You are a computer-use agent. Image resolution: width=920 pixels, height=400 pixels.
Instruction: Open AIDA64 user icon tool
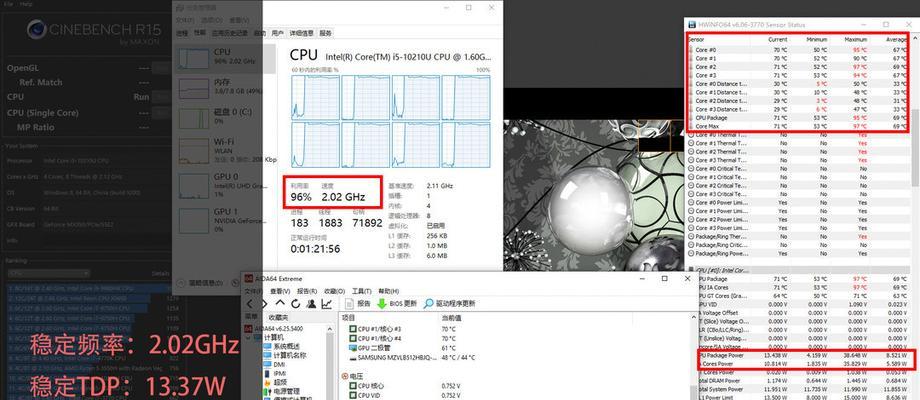[x=312, y=304]
